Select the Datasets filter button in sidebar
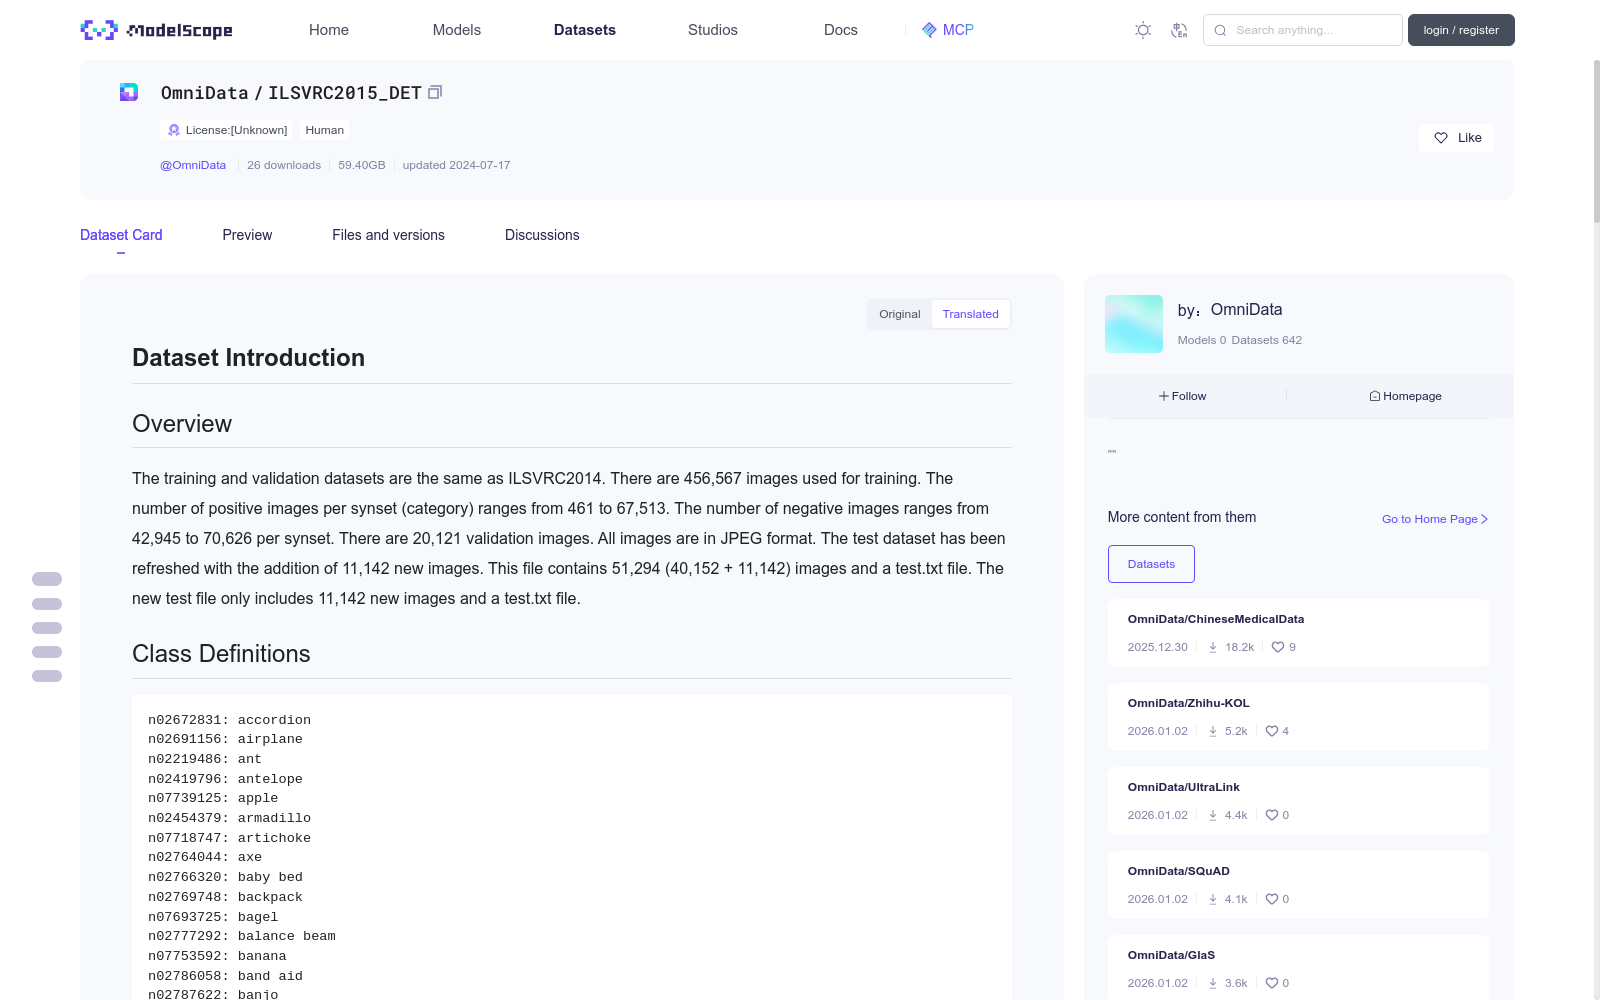Image resolution: width=1600 pixels, height=1000 pixels. click(1151, 564)
